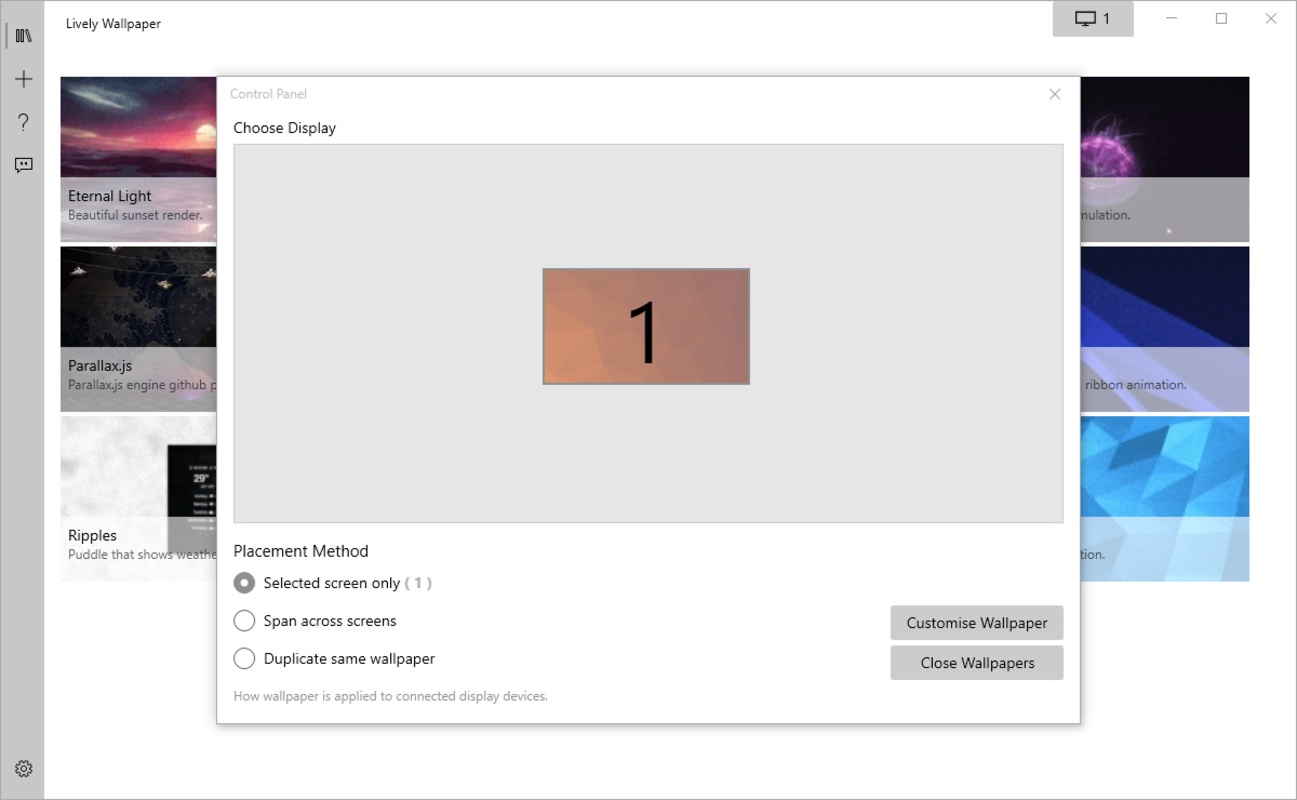Click the Add Wallpaper plus icon

pos(24,79)
